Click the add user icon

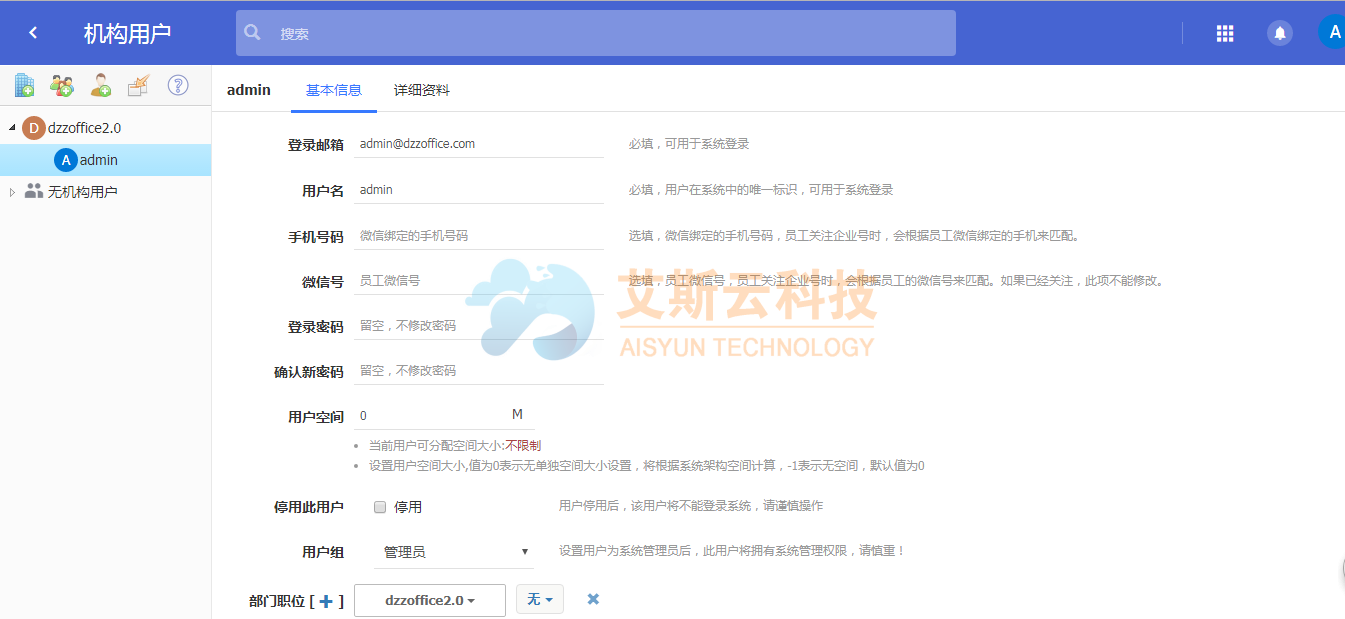[x=101, y=85]
